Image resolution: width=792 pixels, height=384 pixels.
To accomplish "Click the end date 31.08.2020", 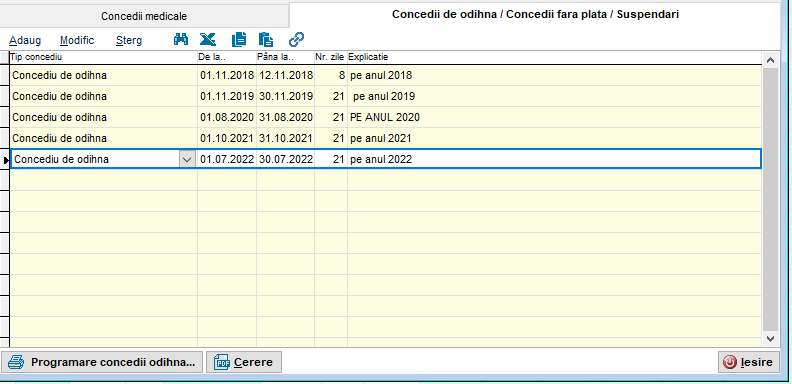I will [x=286, y=117].
